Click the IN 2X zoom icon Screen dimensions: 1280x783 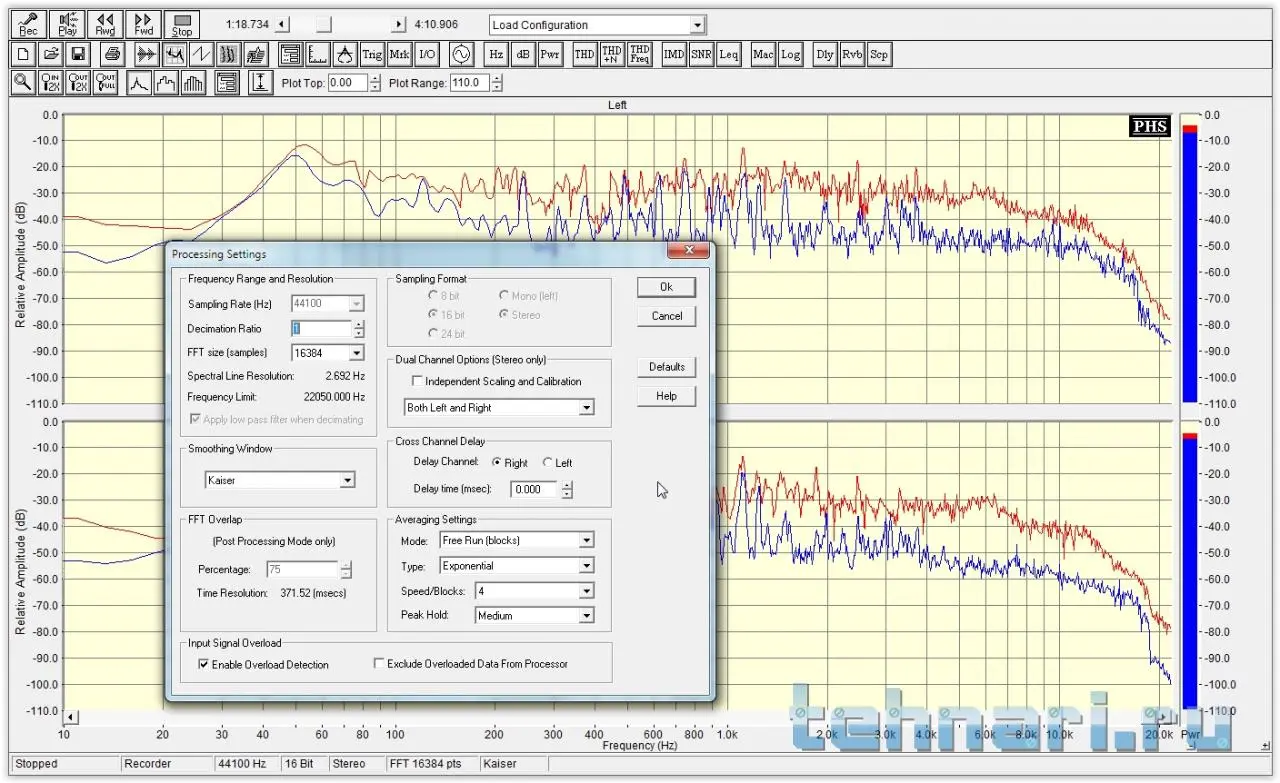tap(51, 83)
